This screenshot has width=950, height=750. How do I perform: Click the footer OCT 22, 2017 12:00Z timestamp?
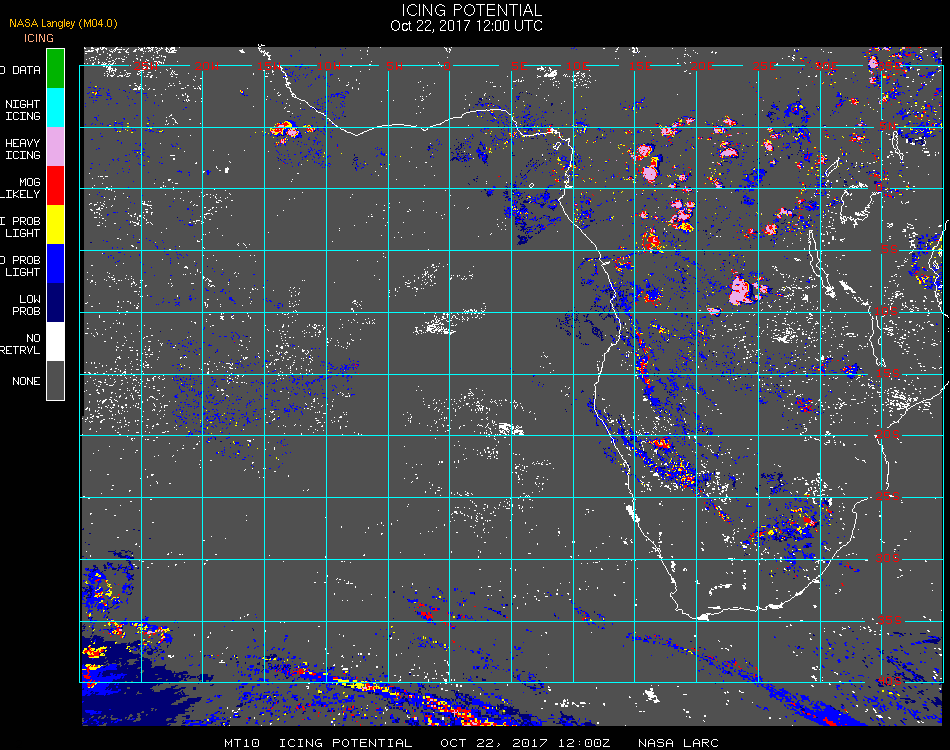(525, 743)
